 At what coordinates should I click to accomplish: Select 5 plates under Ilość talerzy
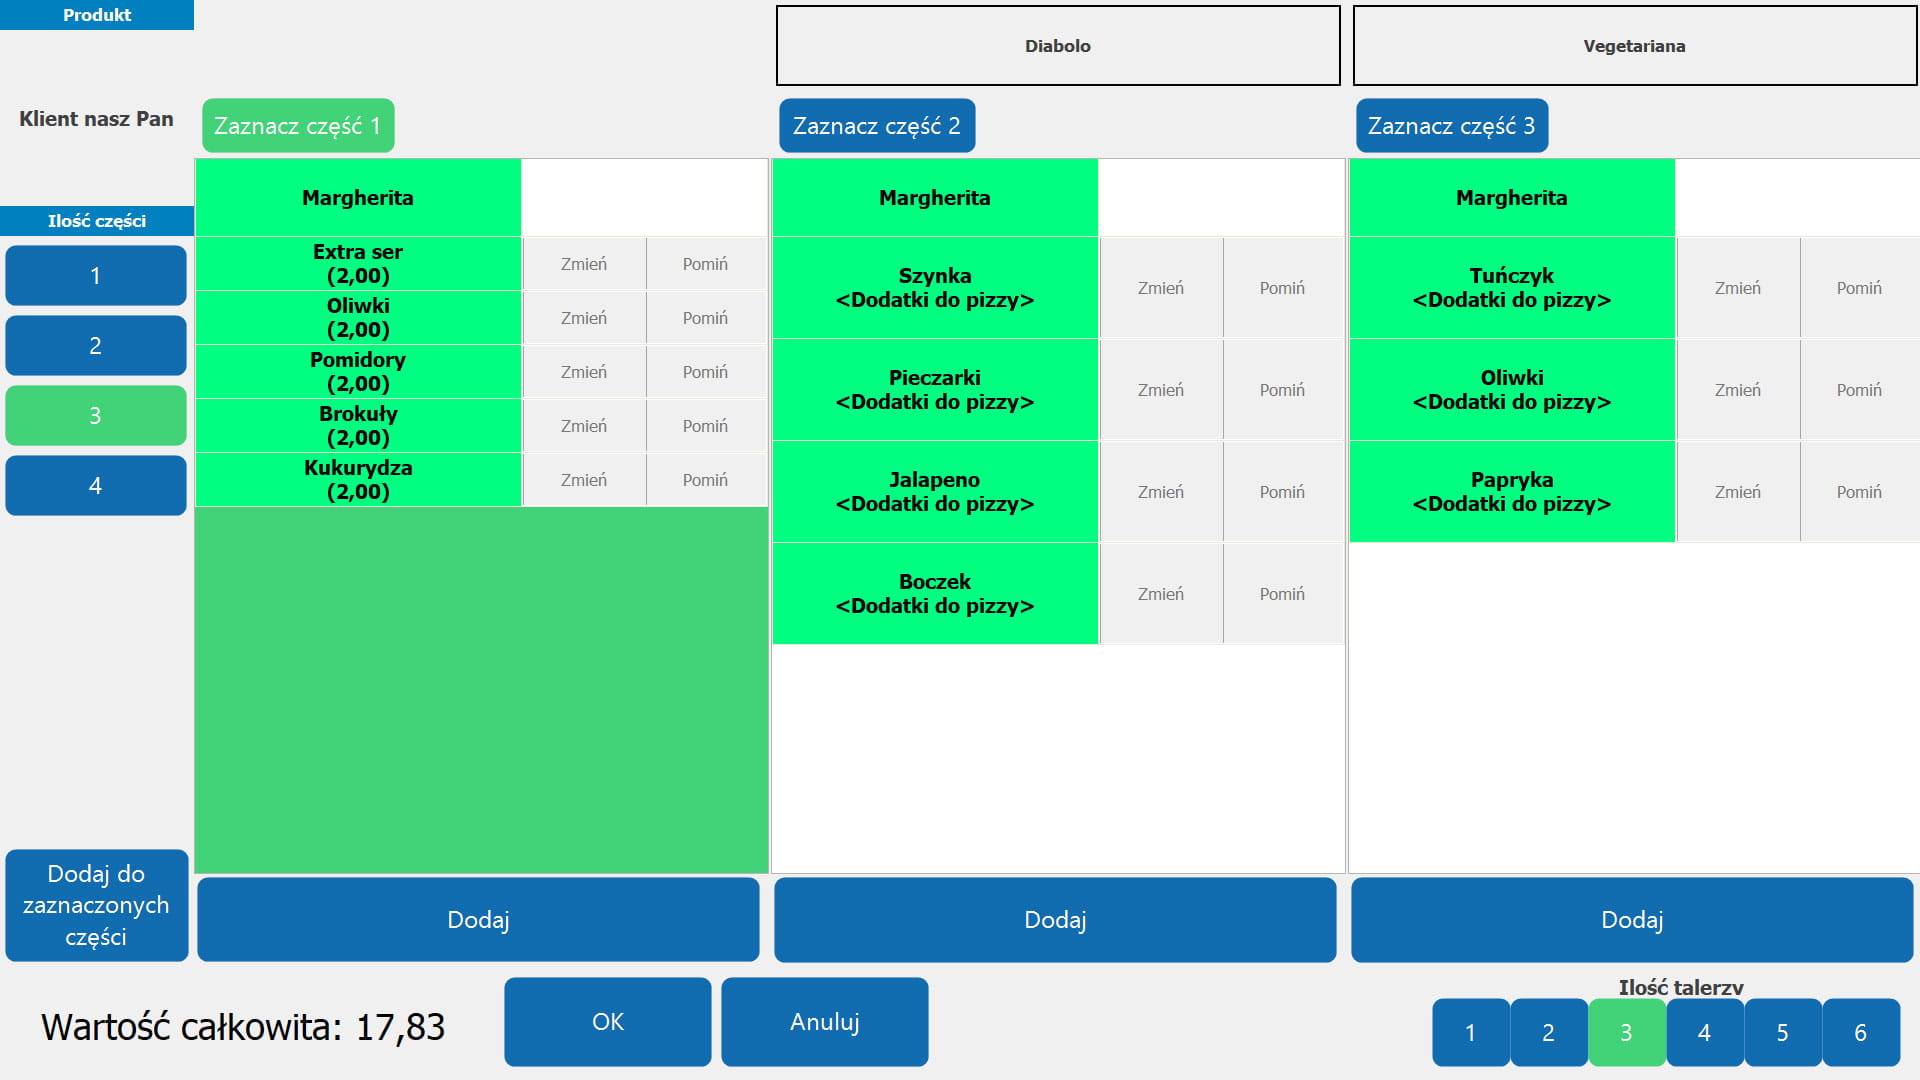point(1782,1032)
